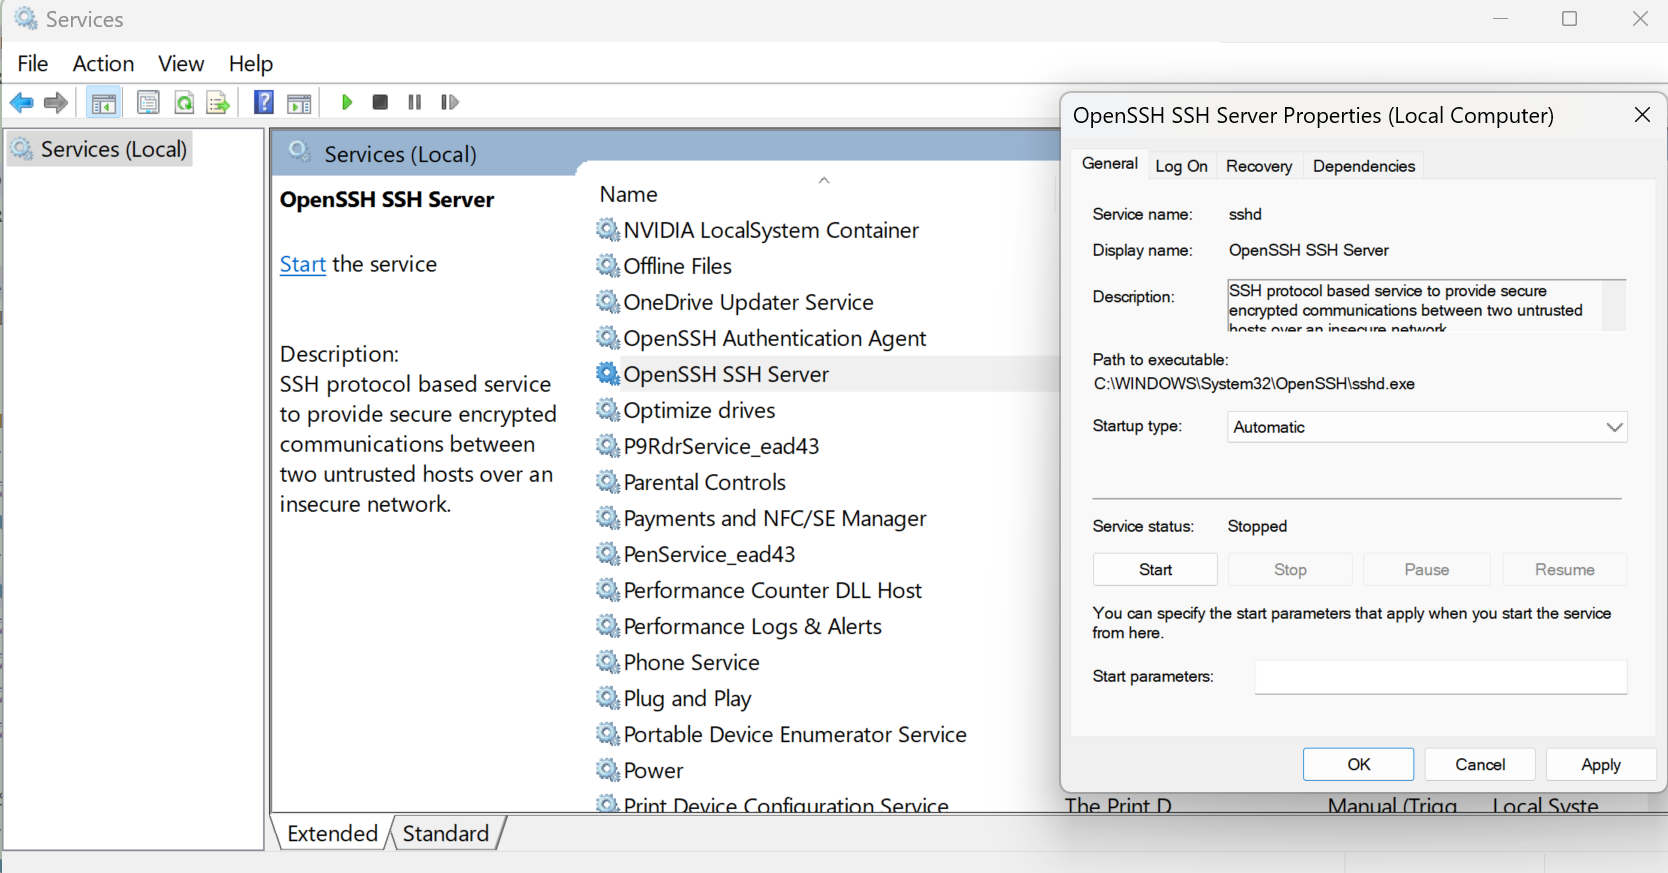Select the Performance Counter DLL Host gear icon

(x=608, y=590)
